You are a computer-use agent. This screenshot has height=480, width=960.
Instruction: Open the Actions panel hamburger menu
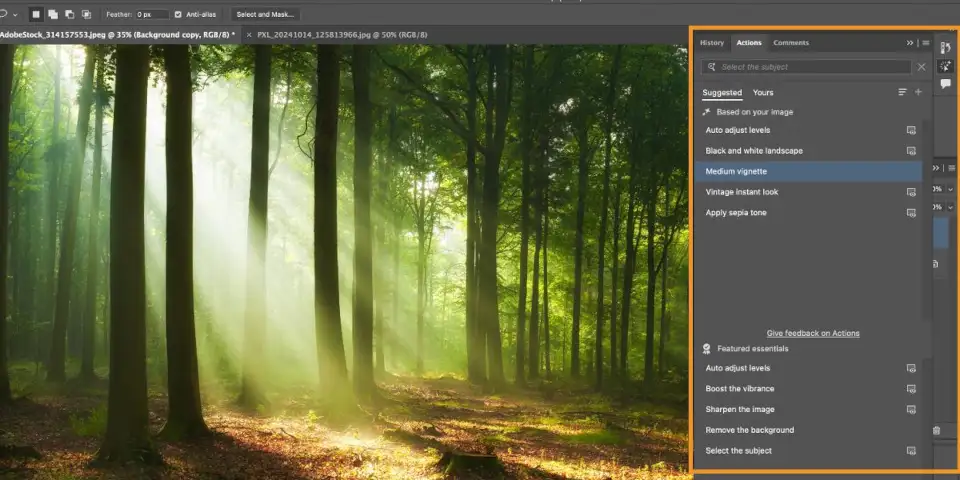point(925,43)
